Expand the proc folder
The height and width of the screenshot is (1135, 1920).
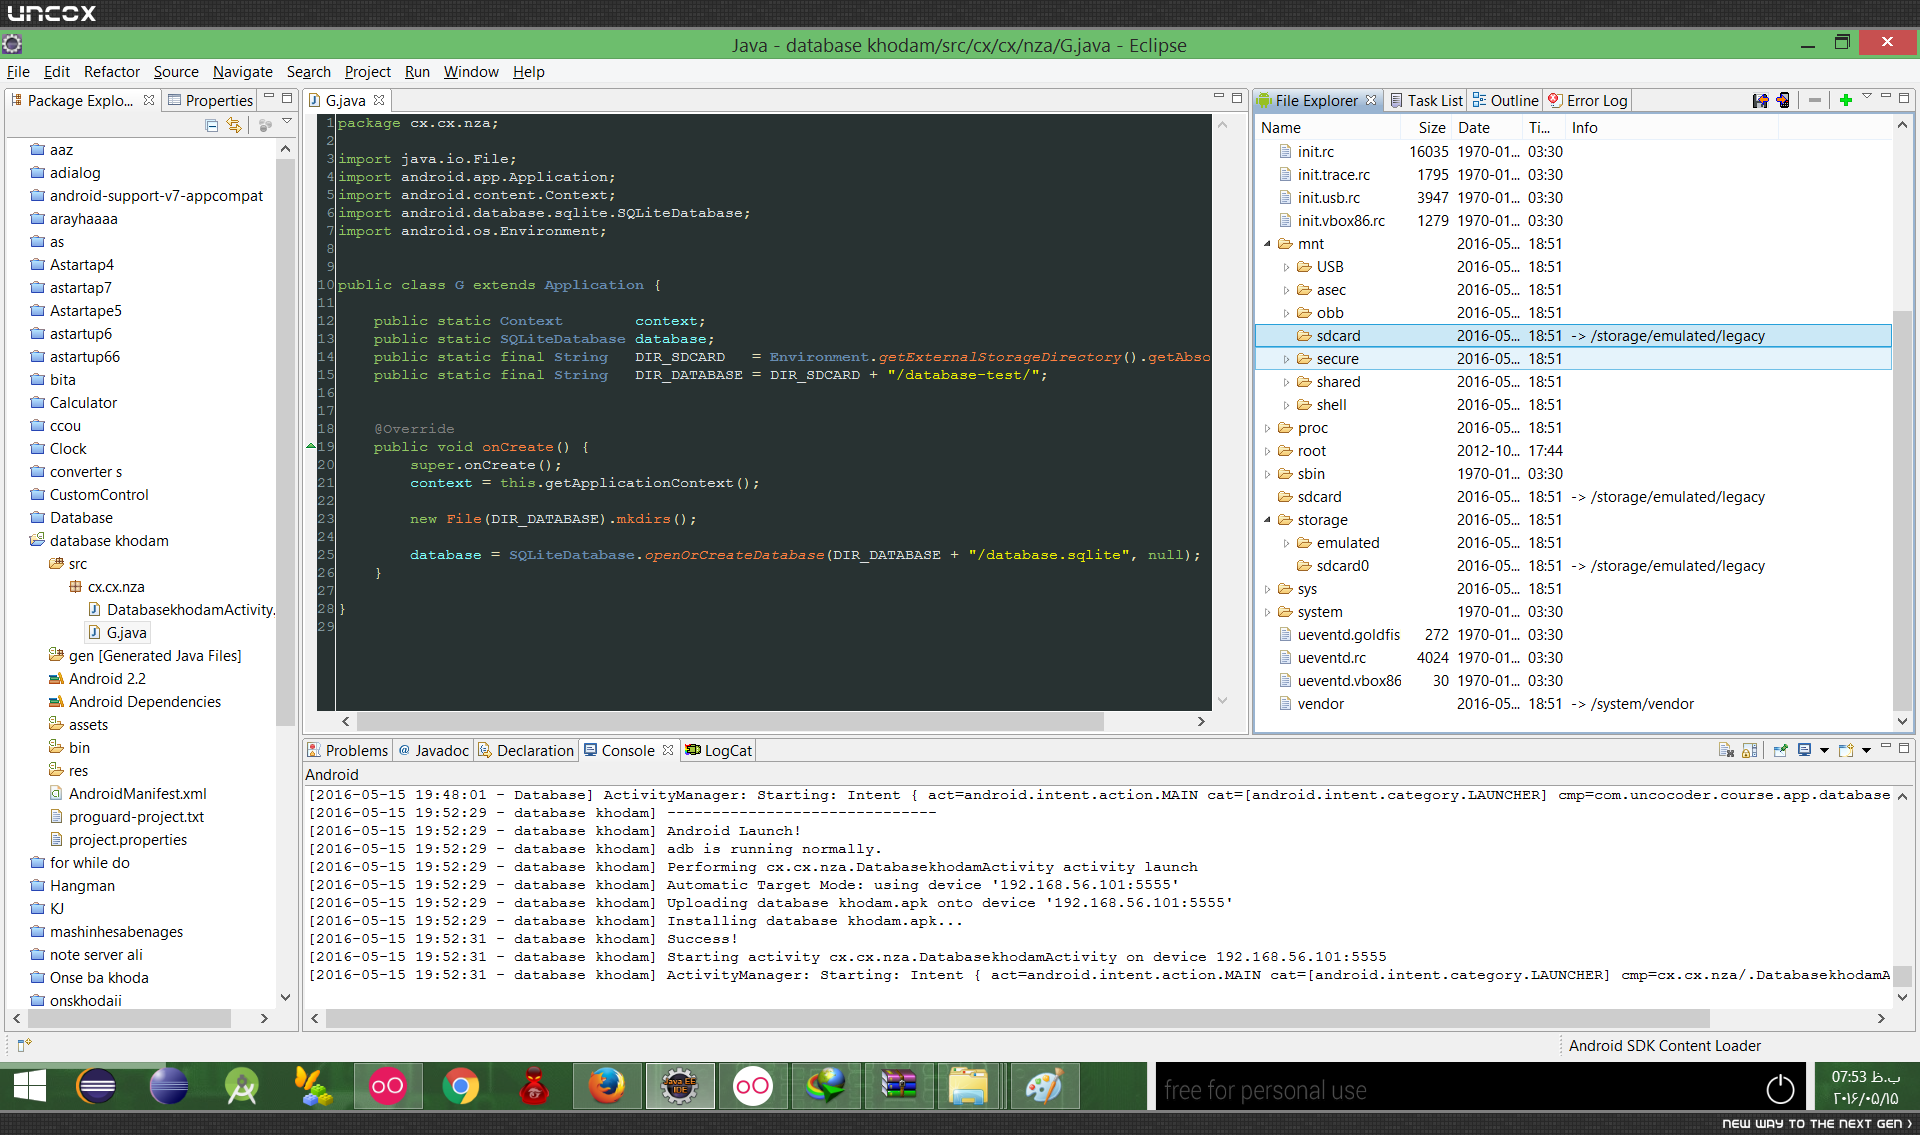1267,428
